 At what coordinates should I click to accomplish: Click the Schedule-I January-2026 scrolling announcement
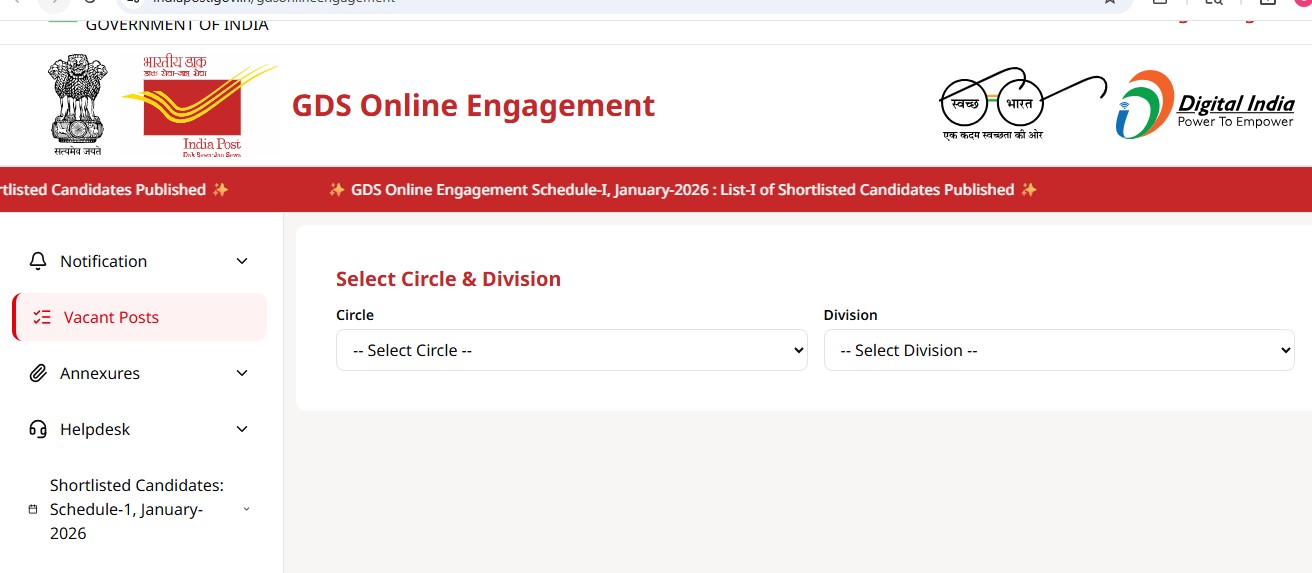682,189
